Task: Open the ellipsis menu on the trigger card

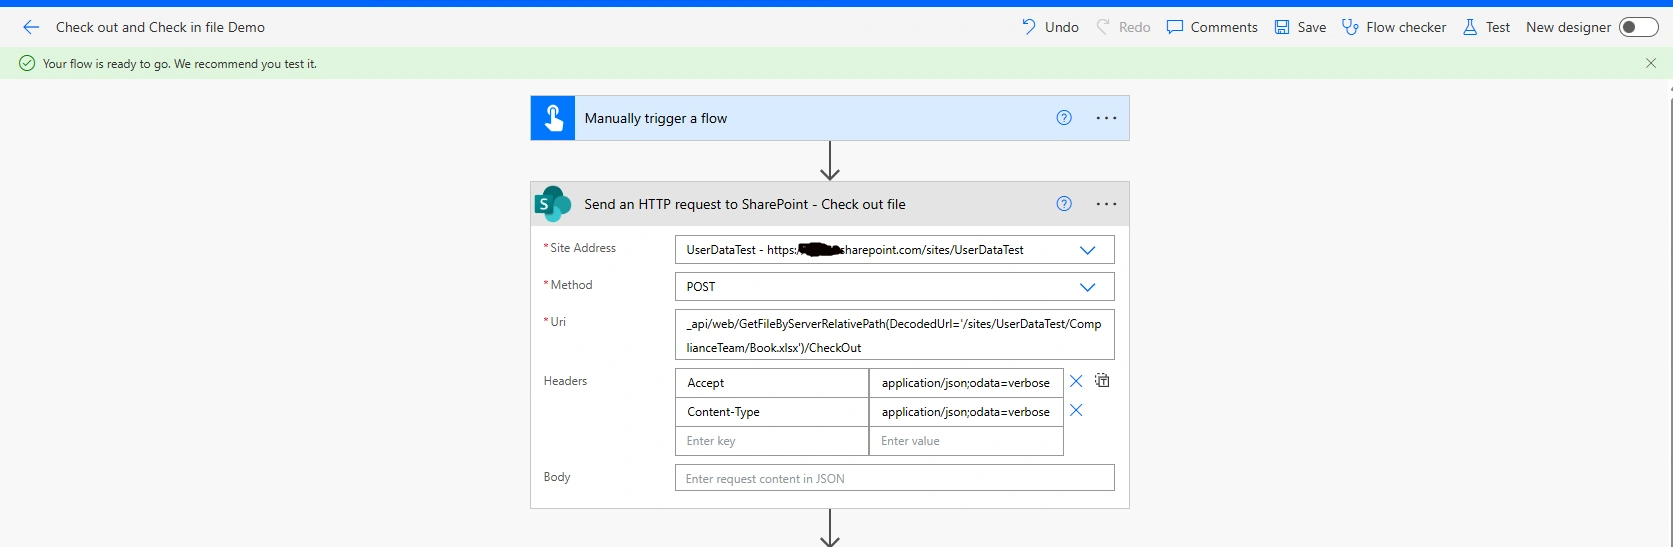Action: [x=1106, y=118]
